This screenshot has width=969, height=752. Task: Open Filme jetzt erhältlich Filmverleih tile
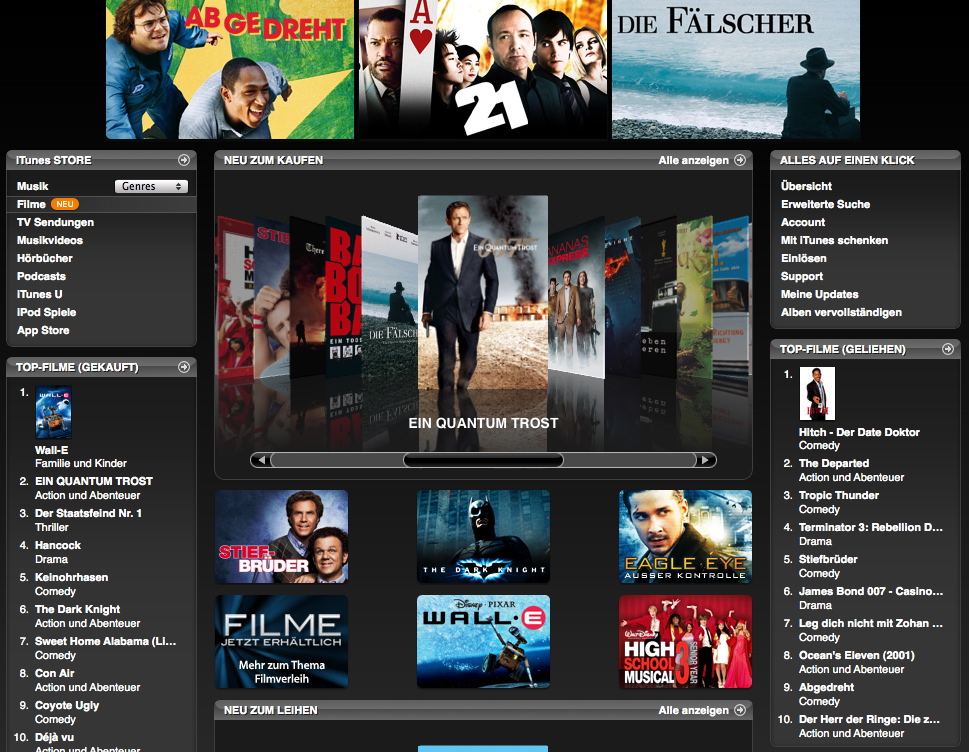(x=281, y=641)
